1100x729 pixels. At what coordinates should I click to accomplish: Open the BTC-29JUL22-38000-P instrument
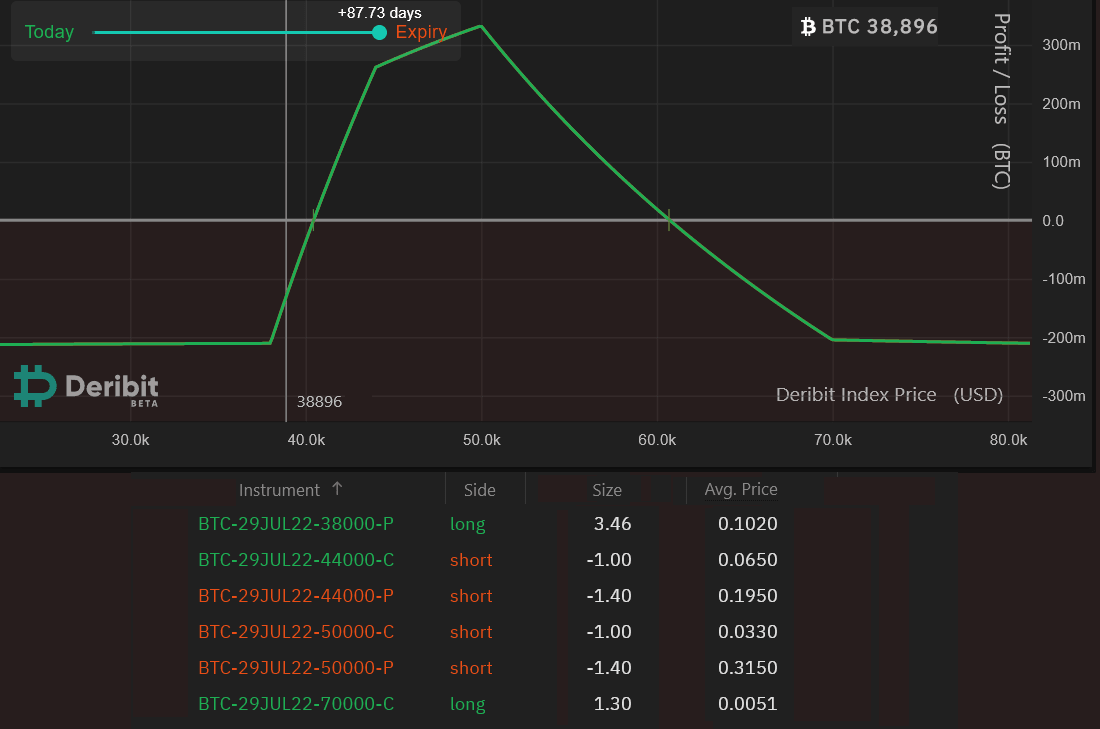click(295, 523)
